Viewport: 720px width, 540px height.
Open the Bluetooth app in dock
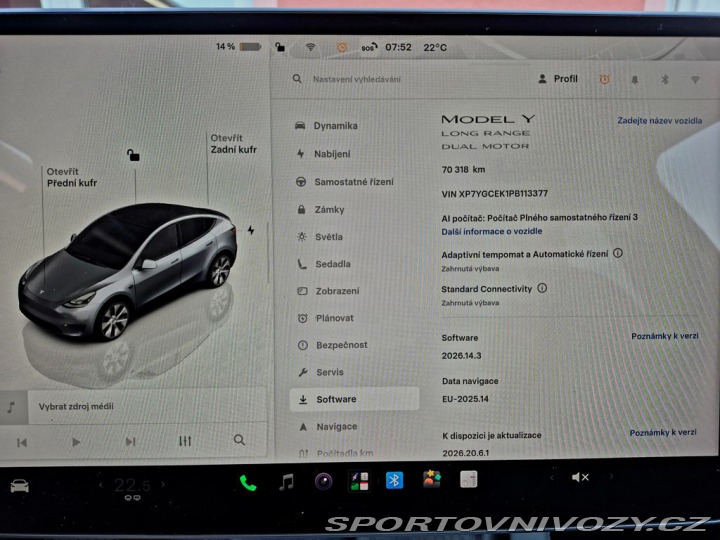(x=394, y=480)
